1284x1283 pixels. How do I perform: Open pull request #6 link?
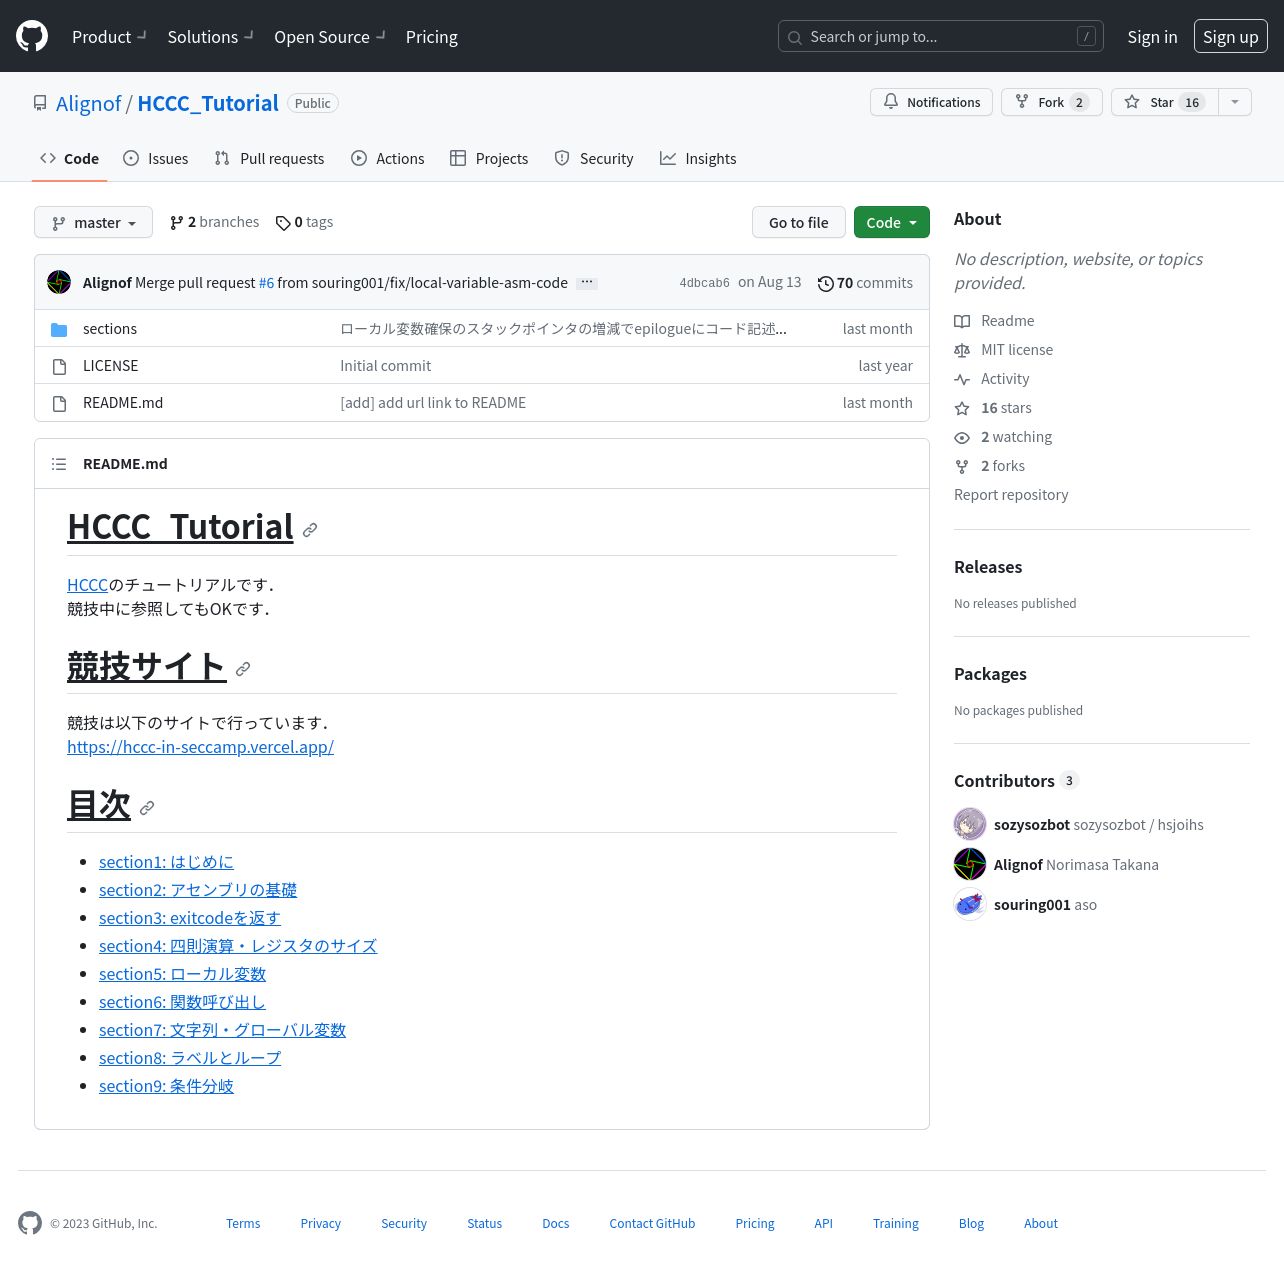click(266, 283)
